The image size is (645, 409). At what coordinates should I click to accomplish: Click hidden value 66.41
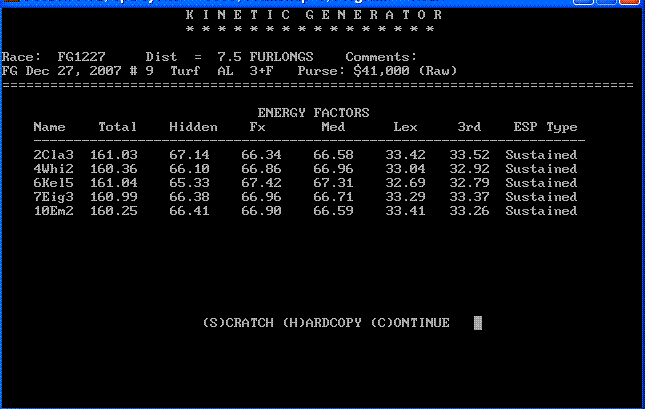coord(189,211)
